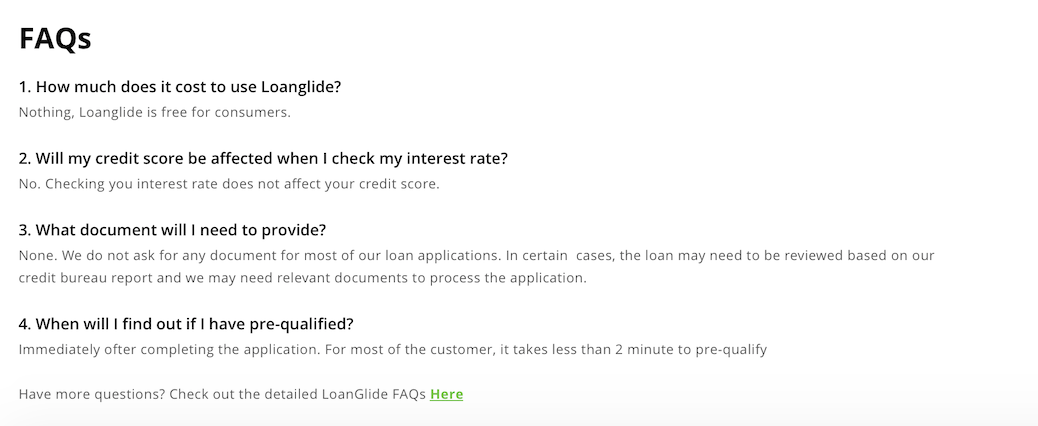Screen dimensions: 1038x426
Task: Click "LoanGlide FAQs" text before Here link
Action: (373, 394)
